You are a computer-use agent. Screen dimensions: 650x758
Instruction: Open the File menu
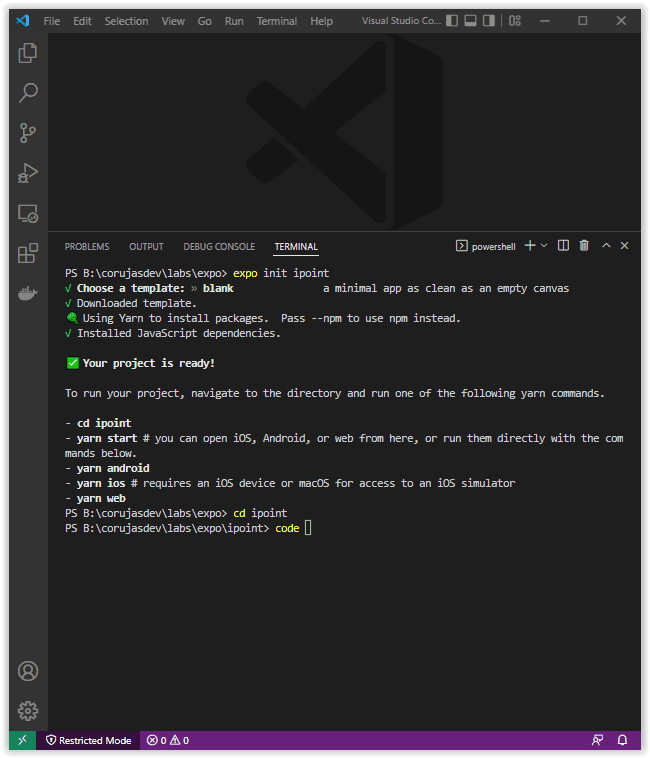pyautogui.click(x=52, y=21)
